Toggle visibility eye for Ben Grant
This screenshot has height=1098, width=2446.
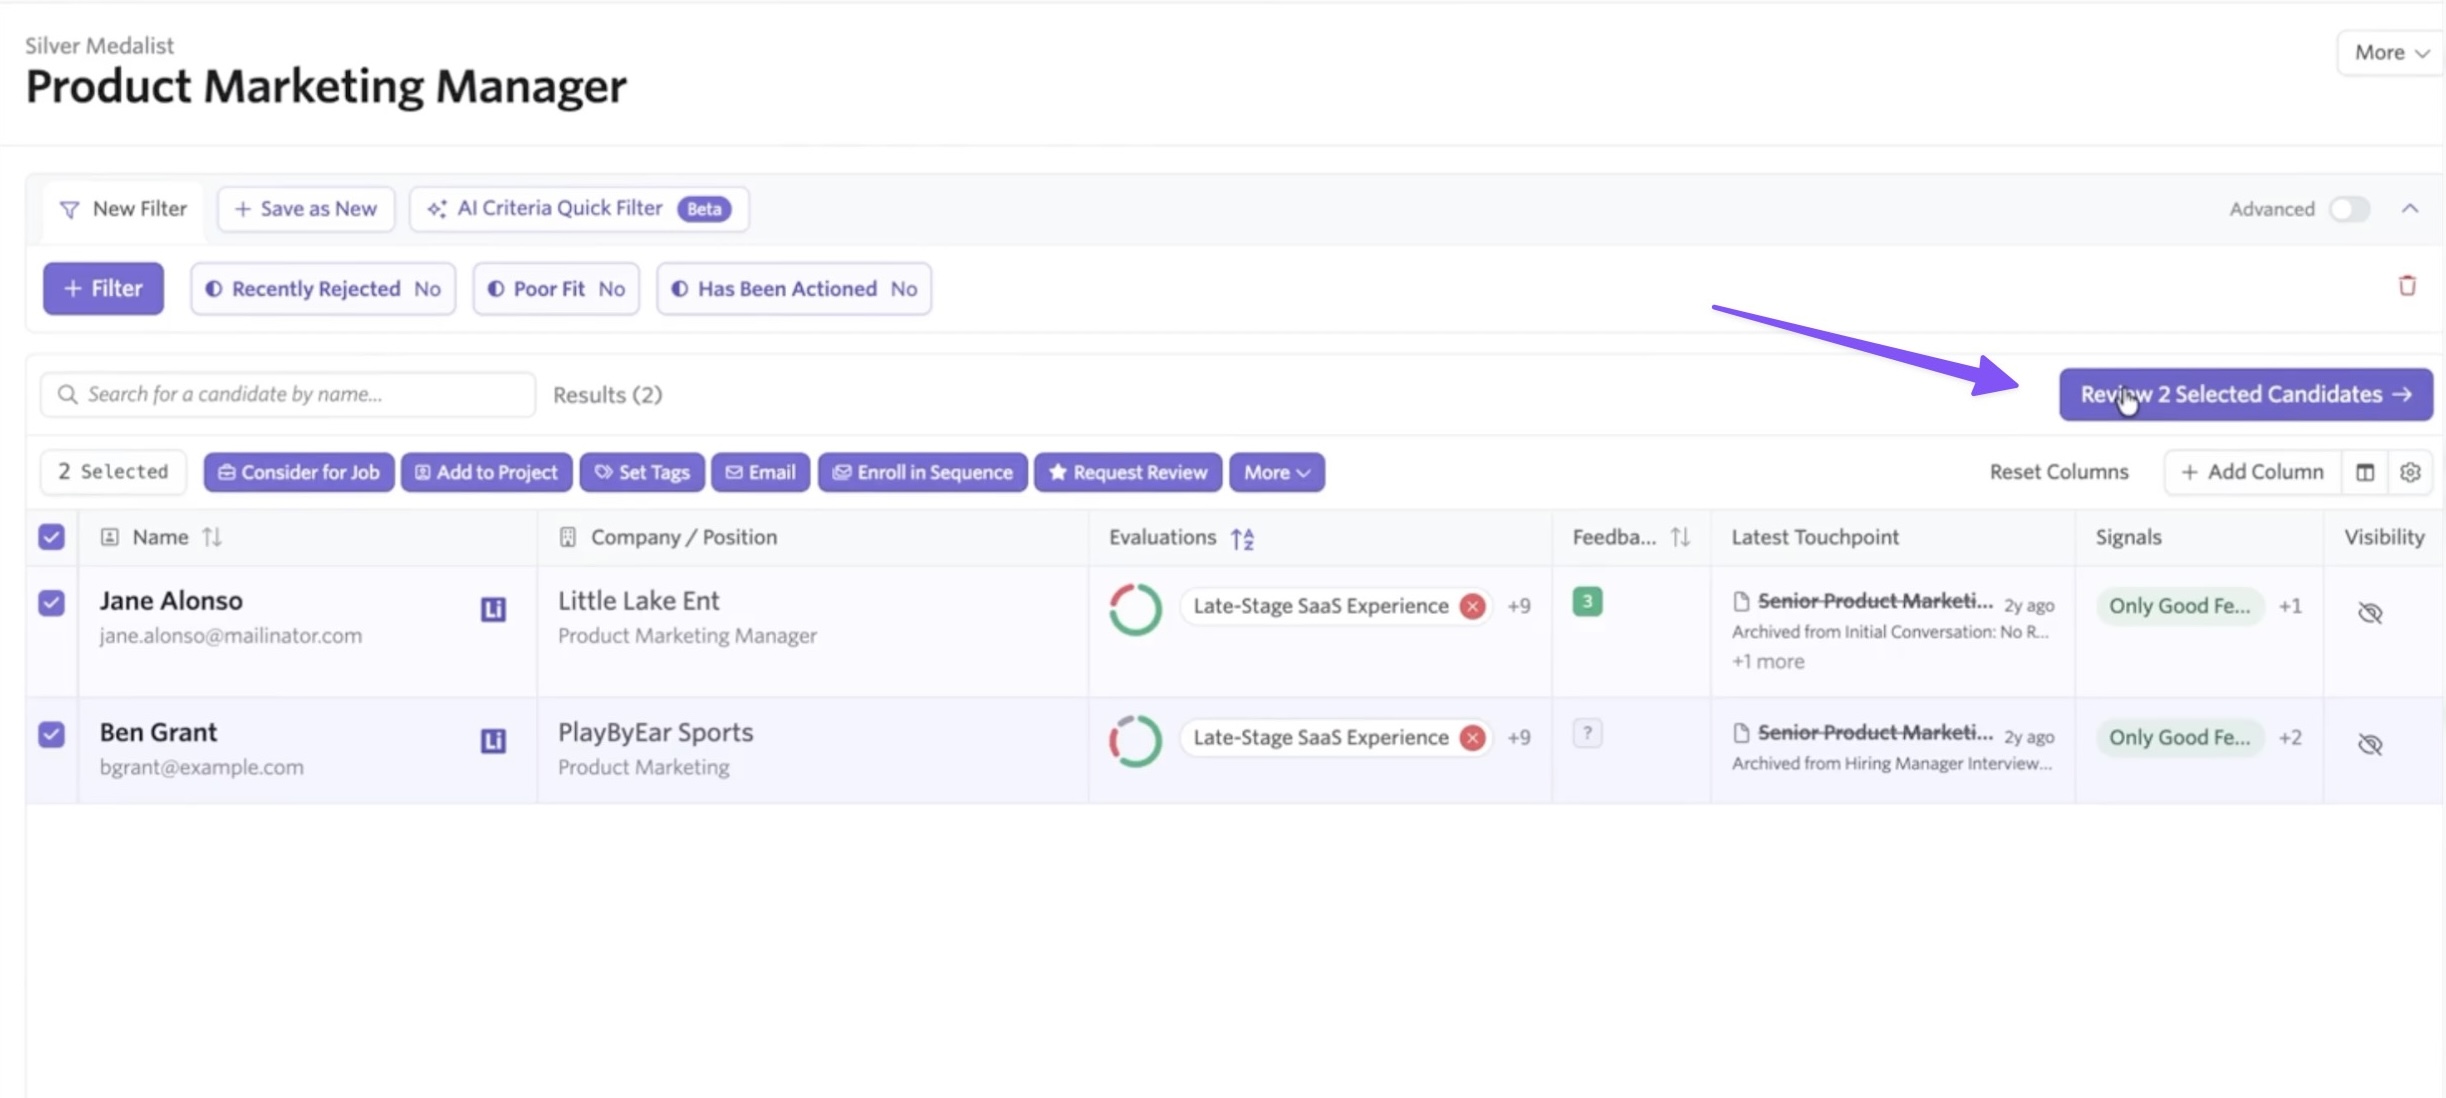(2370, 744)
